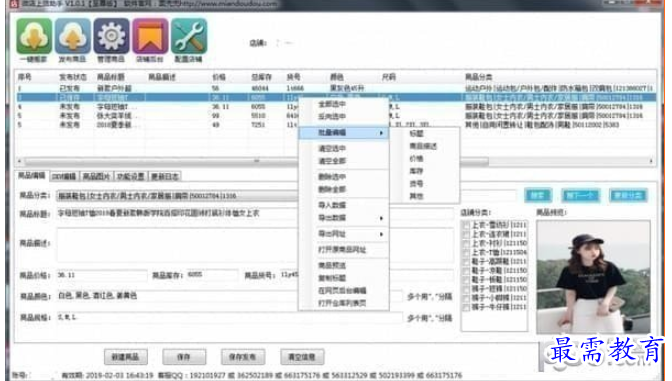The width and height of the screenshot is (672, 381).
Task: Click the green 一键搬家 cloud download icon
Action: point(34,36)
